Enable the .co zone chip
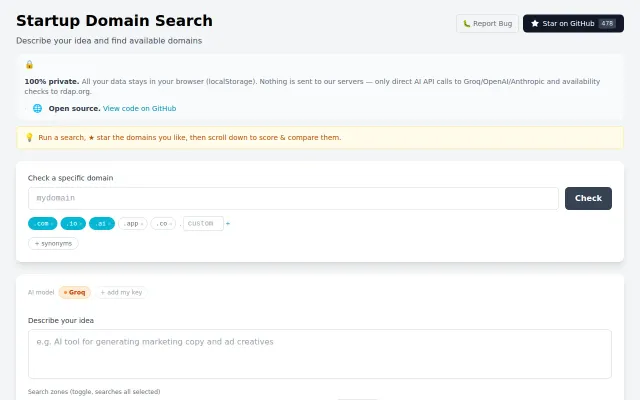The image size is (640, 400). (x=163, y=224)
